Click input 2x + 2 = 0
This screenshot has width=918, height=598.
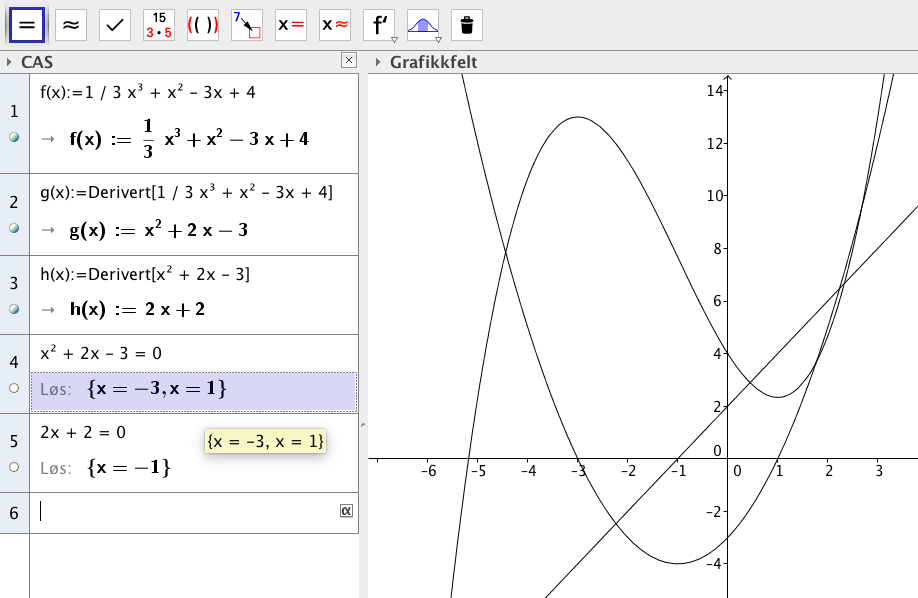[83, 432]
